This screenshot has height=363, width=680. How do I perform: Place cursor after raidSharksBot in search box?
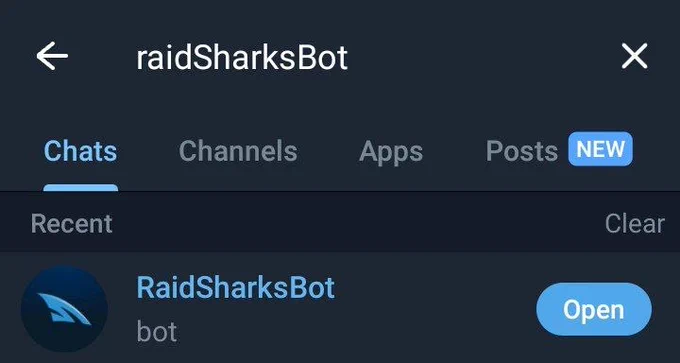[349, 56]
